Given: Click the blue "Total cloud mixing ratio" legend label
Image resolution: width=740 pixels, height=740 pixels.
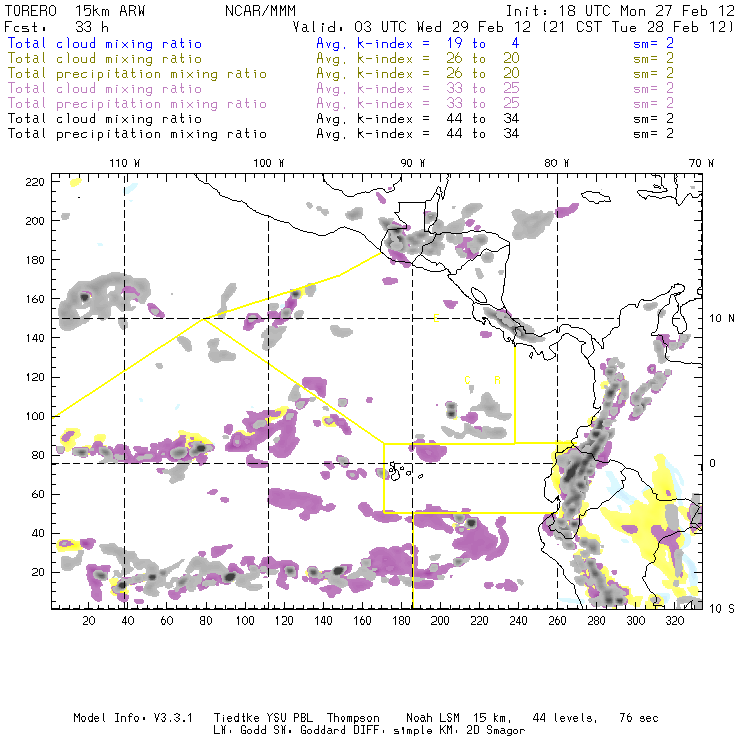Looking at the screenshot, I should [x=105, y=43].
